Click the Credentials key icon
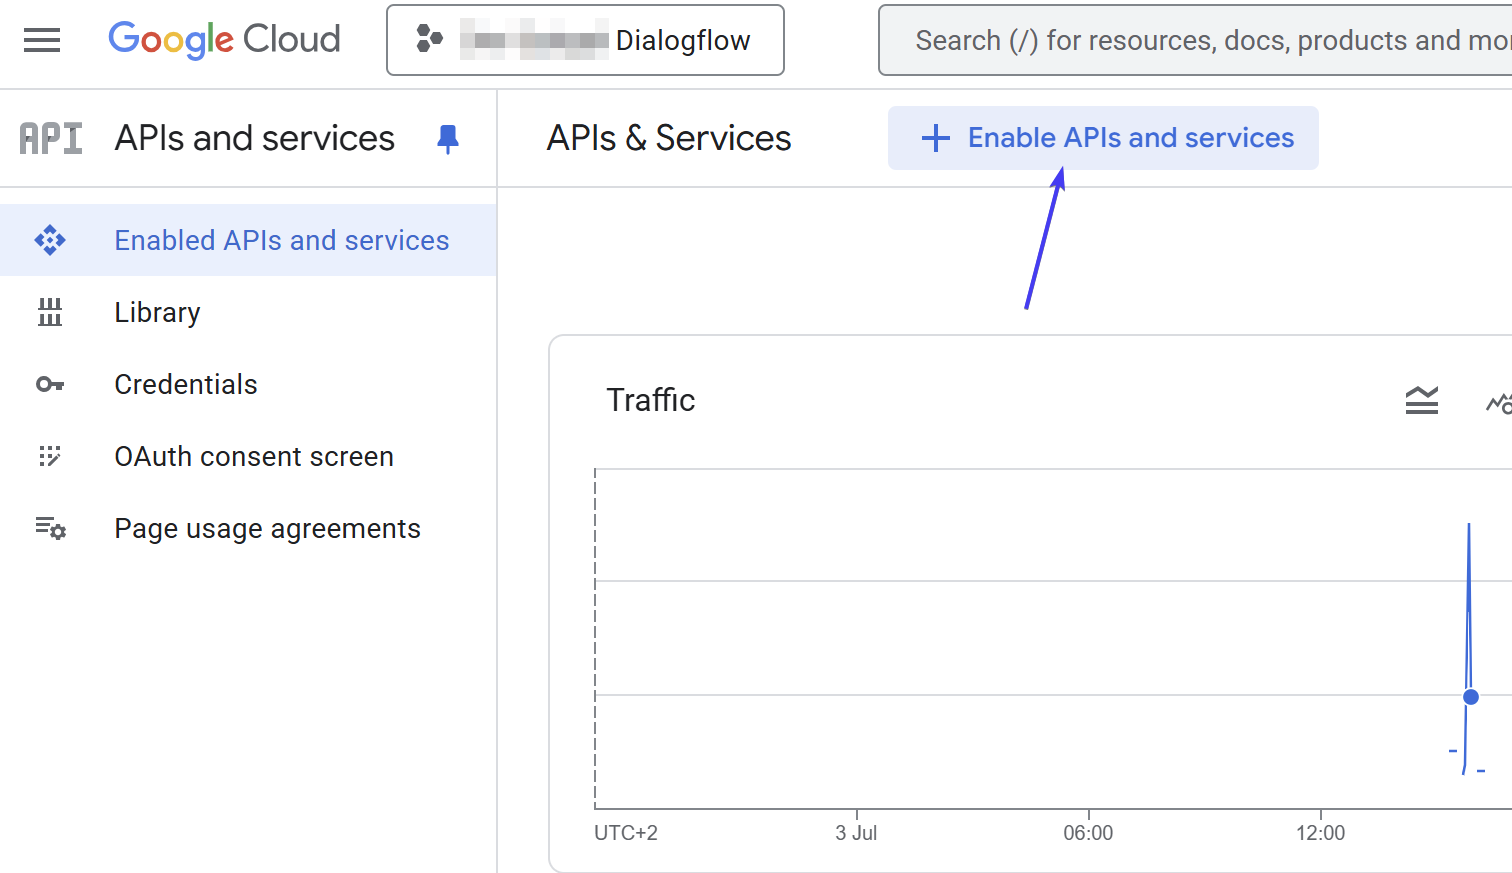 click(50, 385)
